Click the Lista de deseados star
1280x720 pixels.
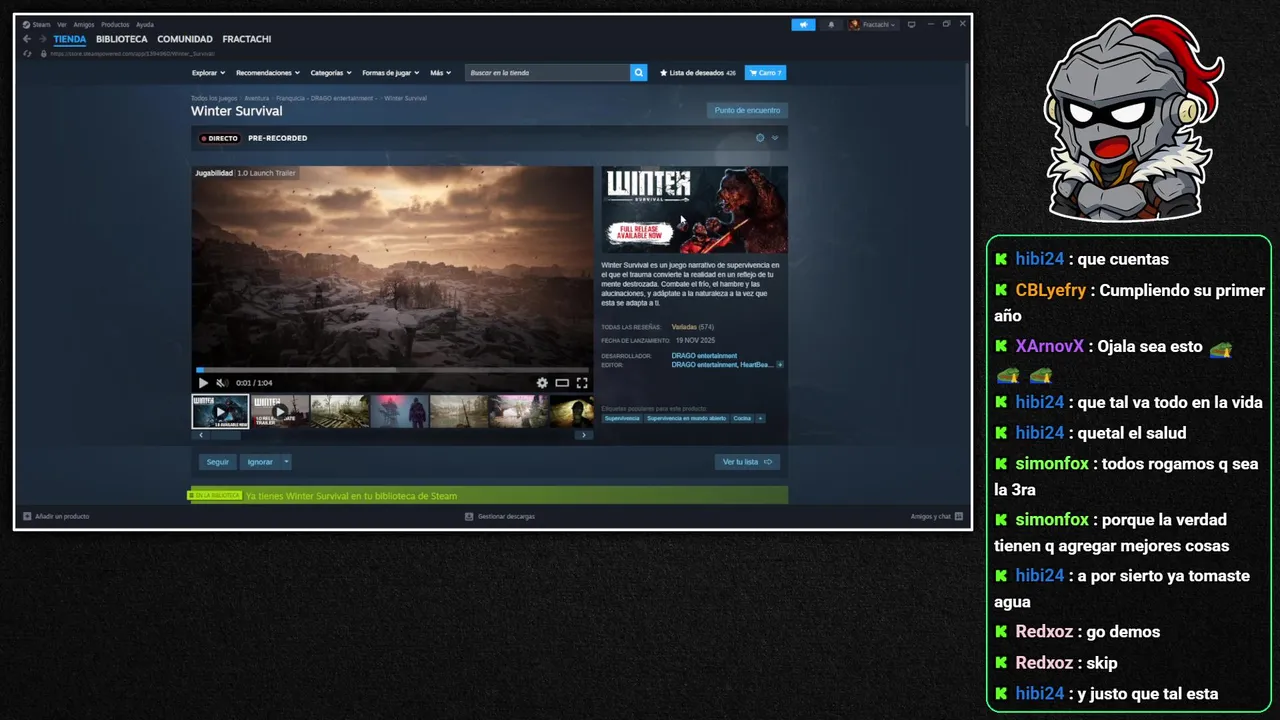coord(663,73)
